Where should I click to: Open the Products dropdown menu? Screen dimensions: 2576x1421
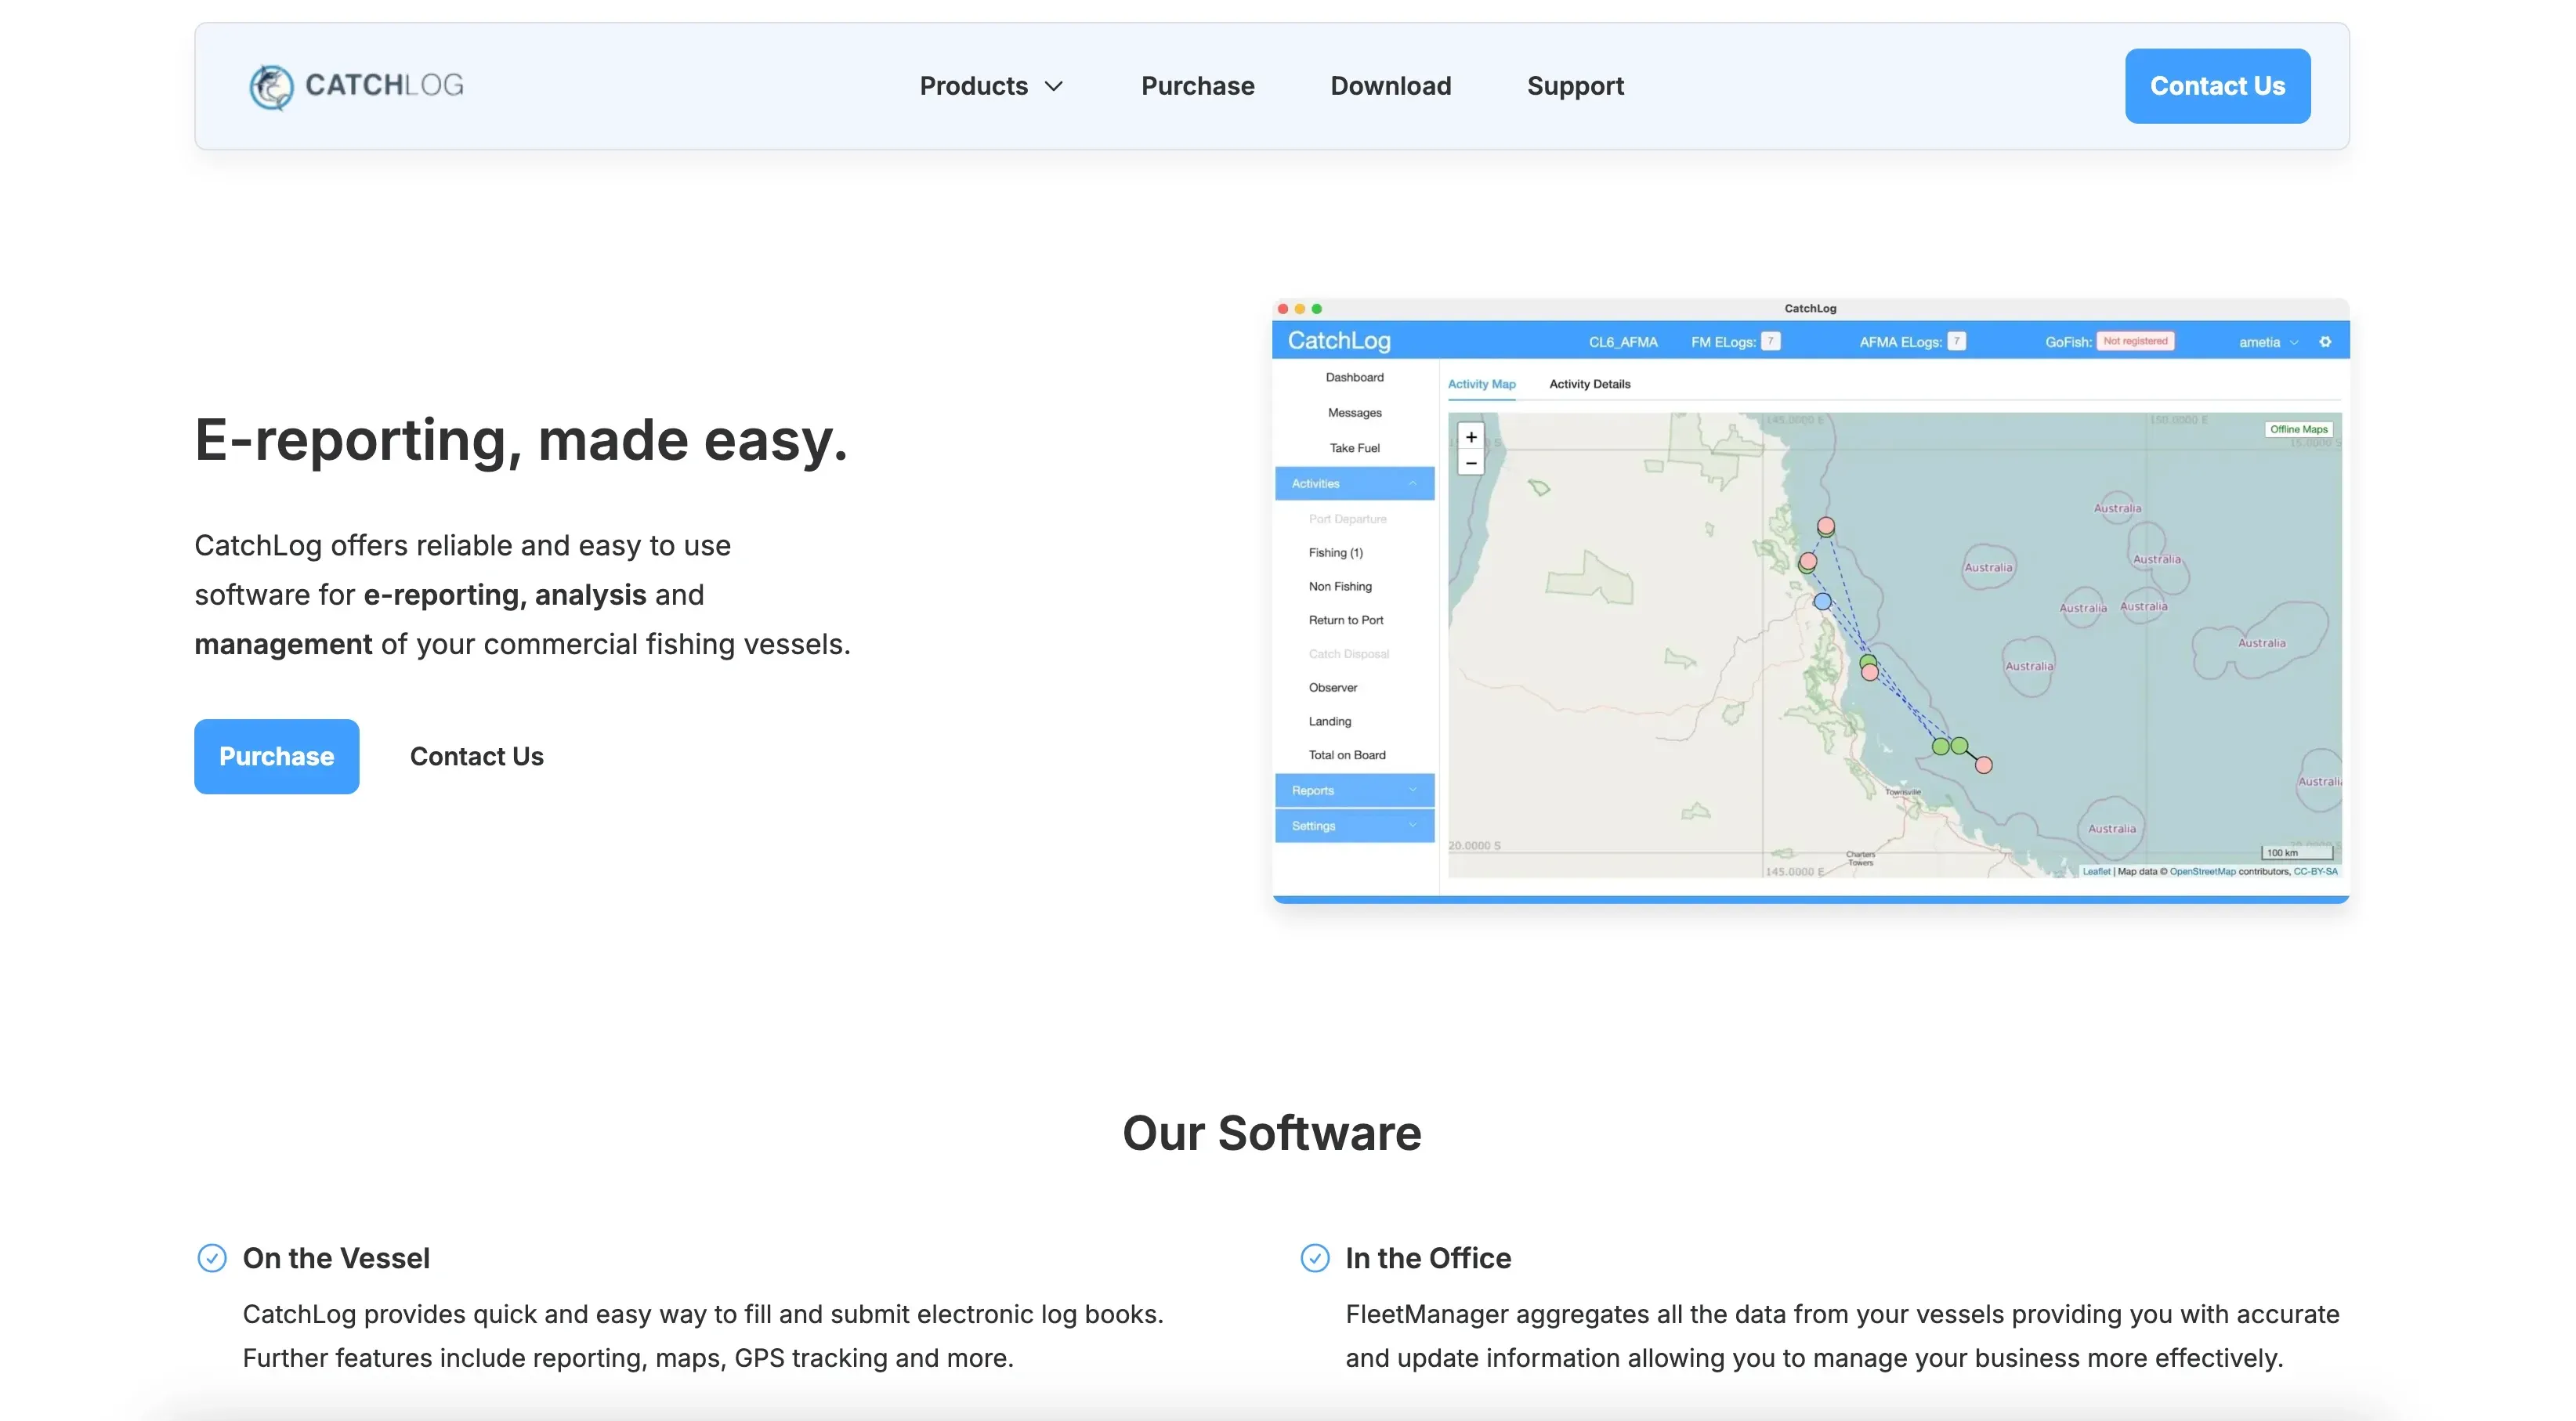991,86
